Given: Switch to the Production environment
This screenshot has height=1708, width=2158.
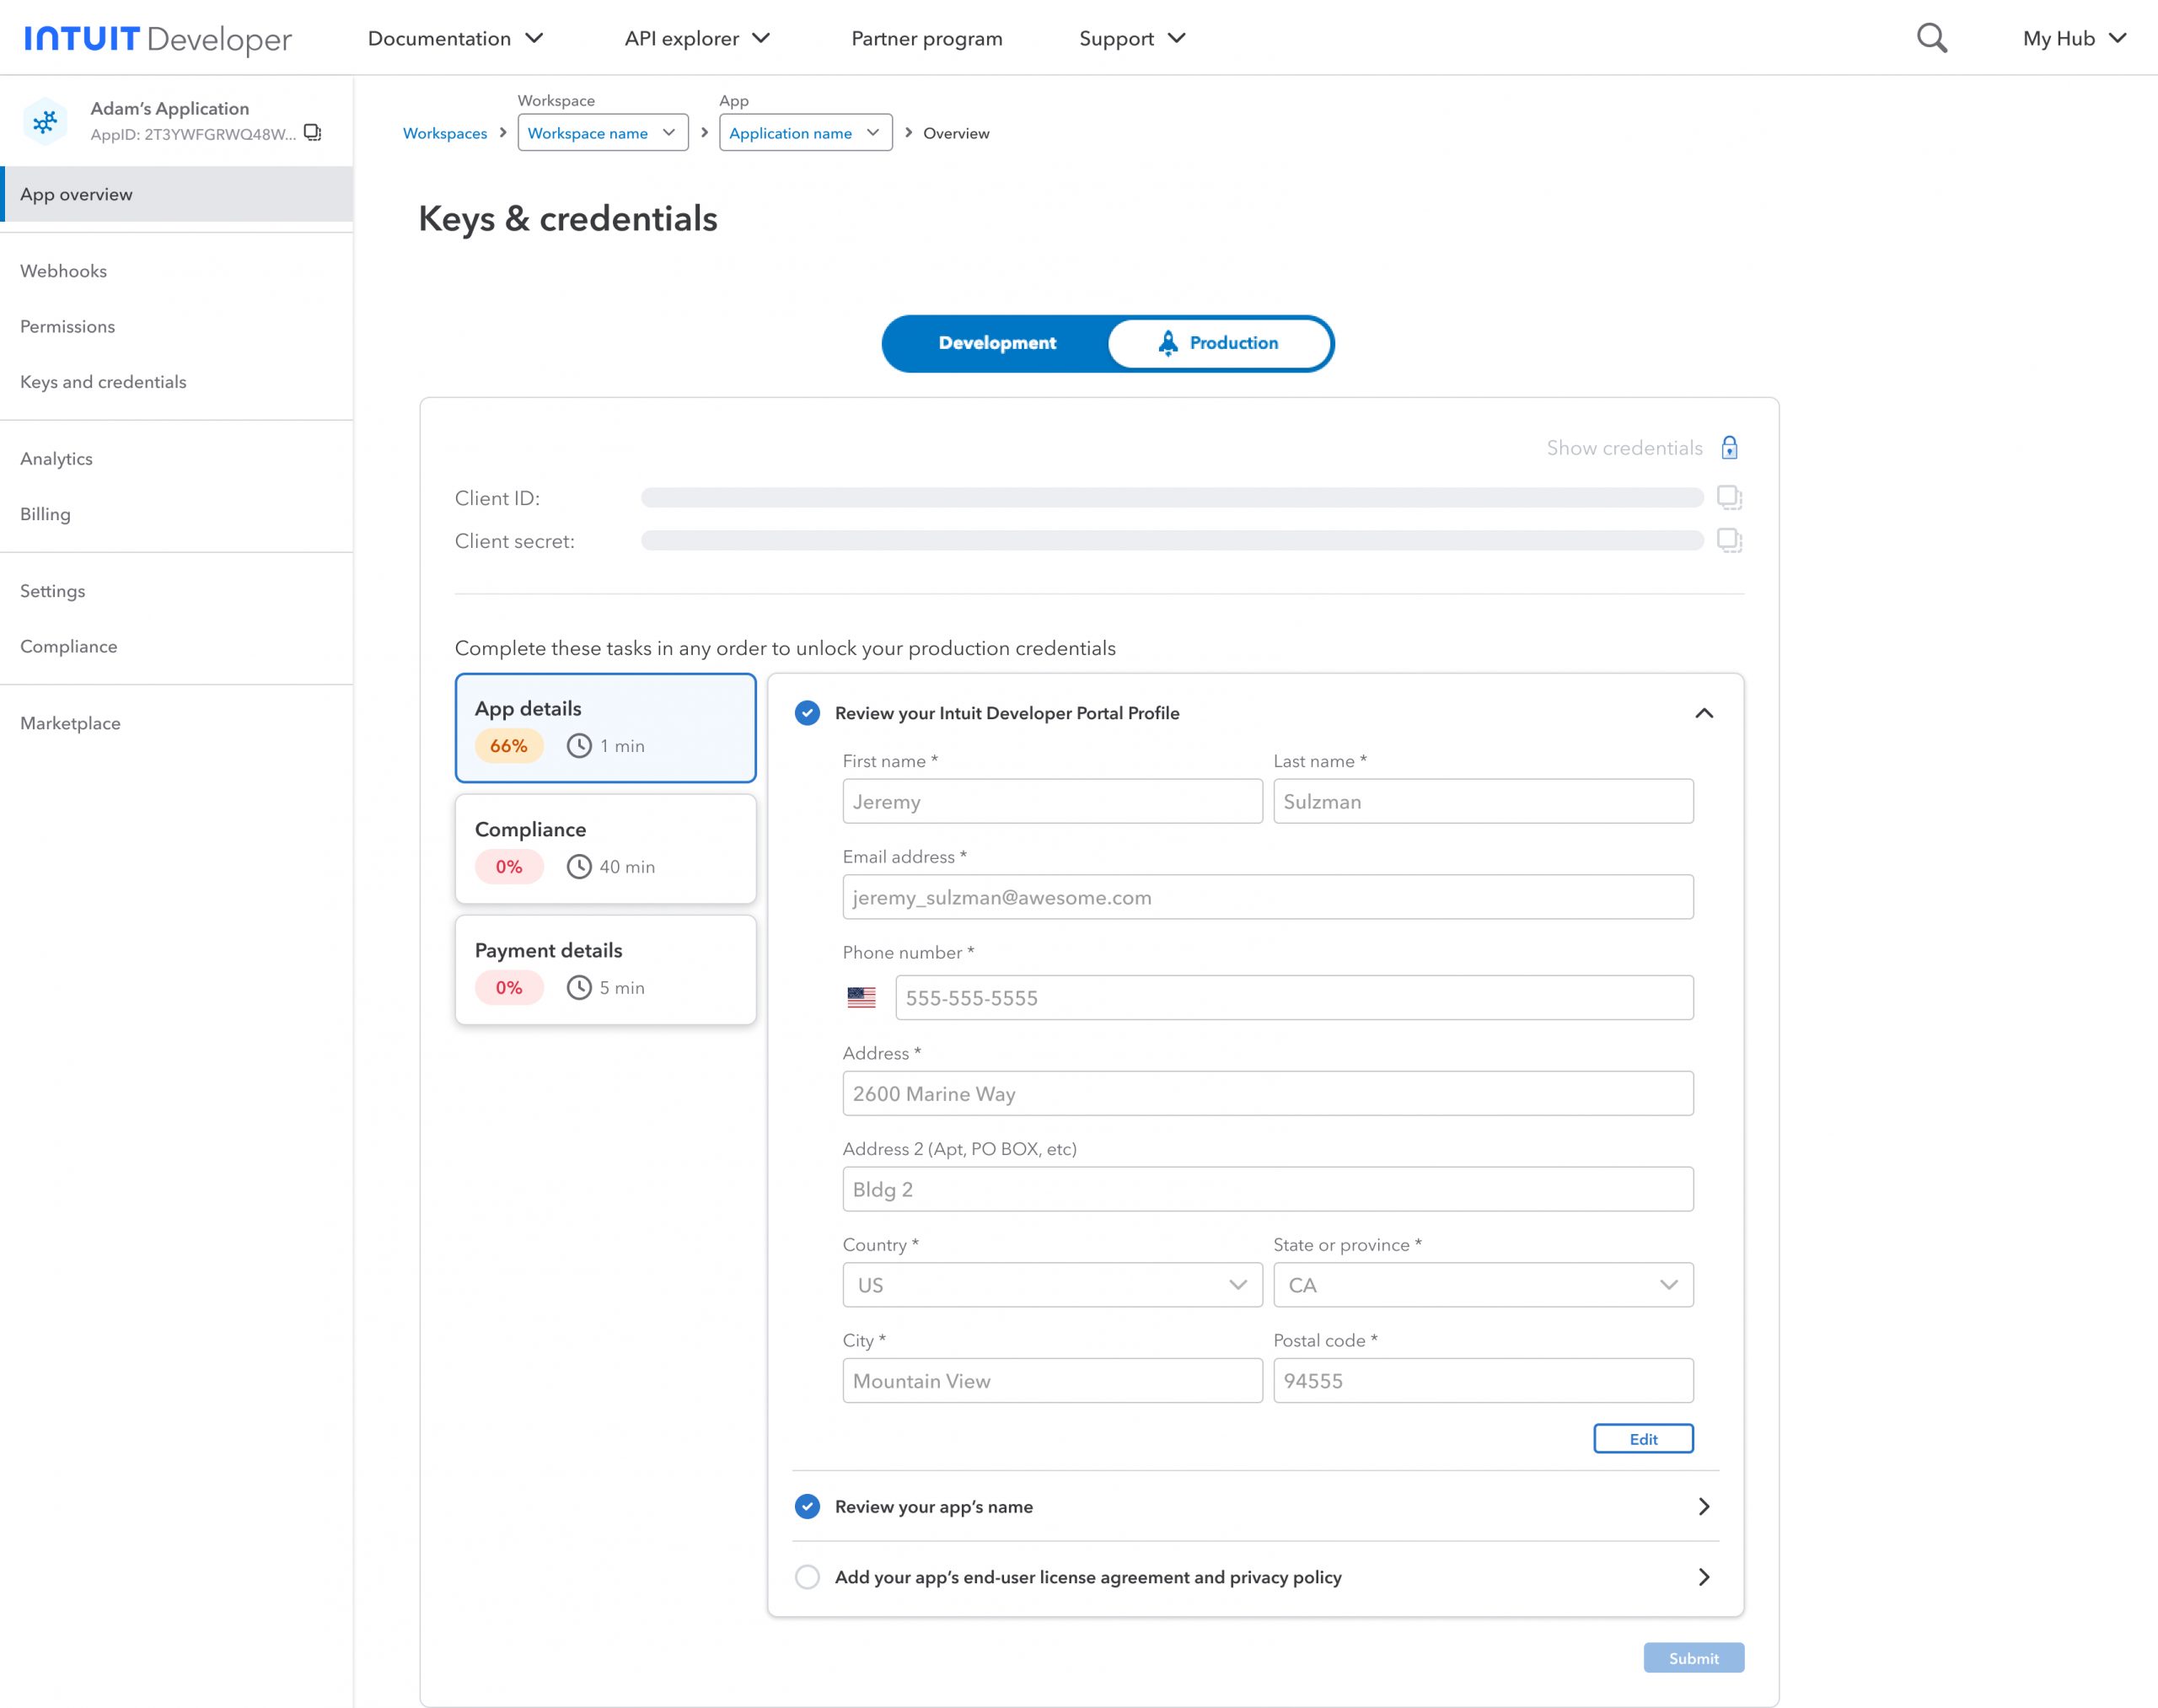Looking at the screenshot, I should (1219, 343).
